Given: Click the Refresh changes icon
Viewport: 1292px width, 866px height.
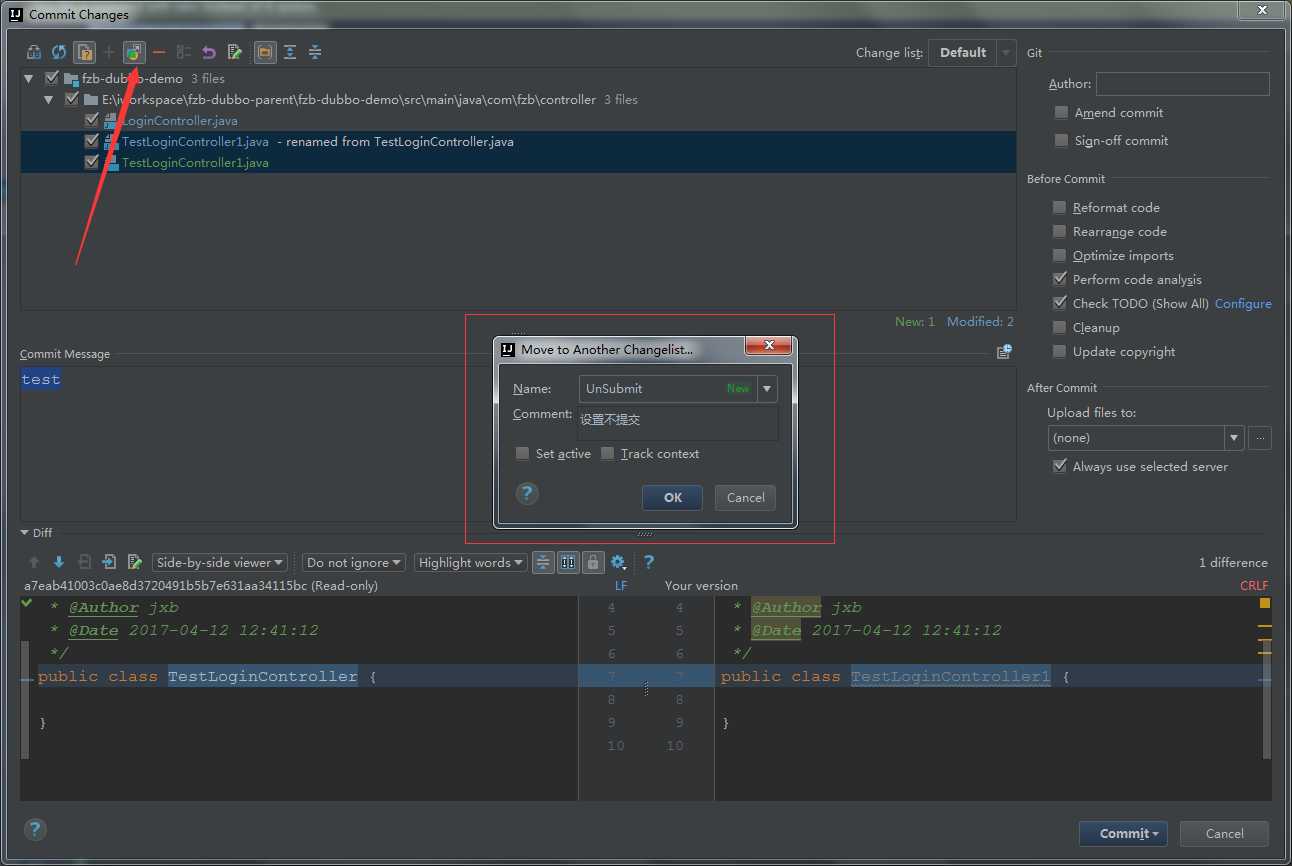Looking at the screenshot, I should (59, 52).
